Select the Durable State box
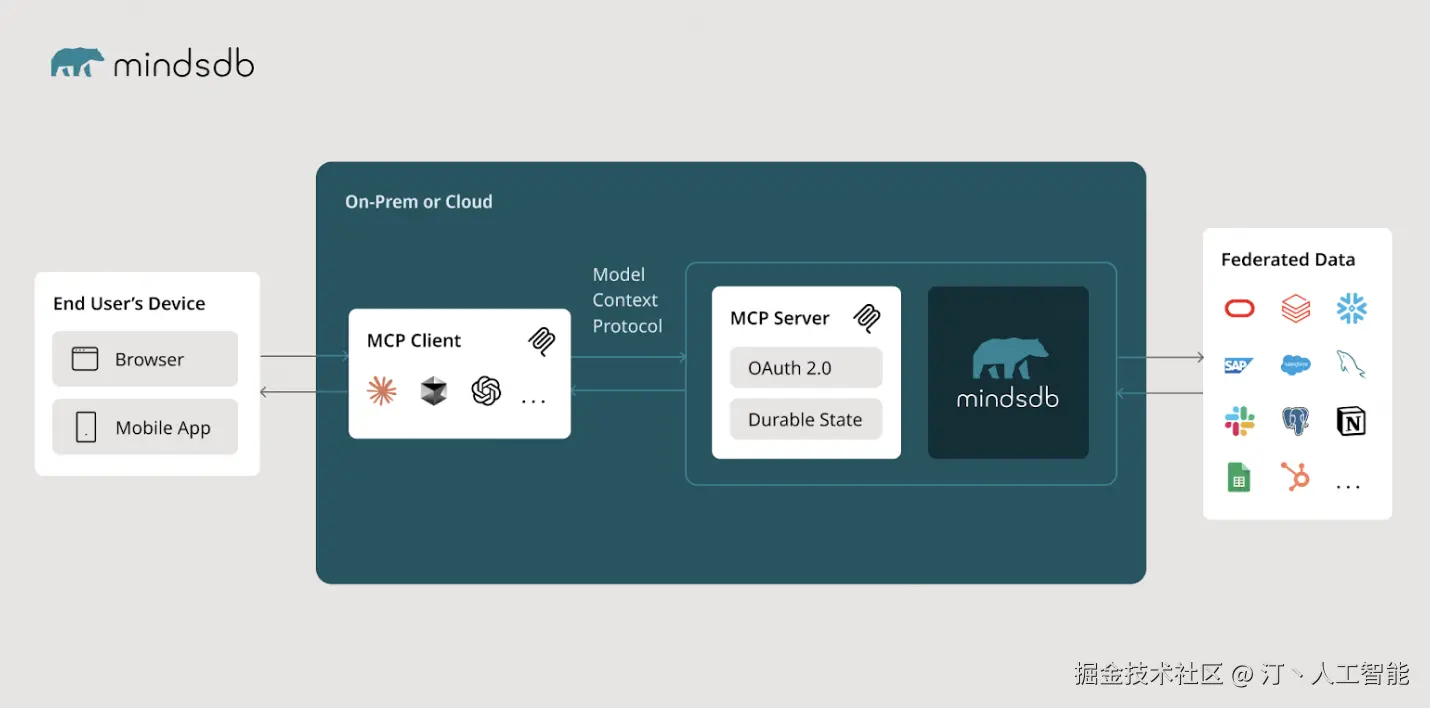Screen dimensions: 1430x708 806,420
